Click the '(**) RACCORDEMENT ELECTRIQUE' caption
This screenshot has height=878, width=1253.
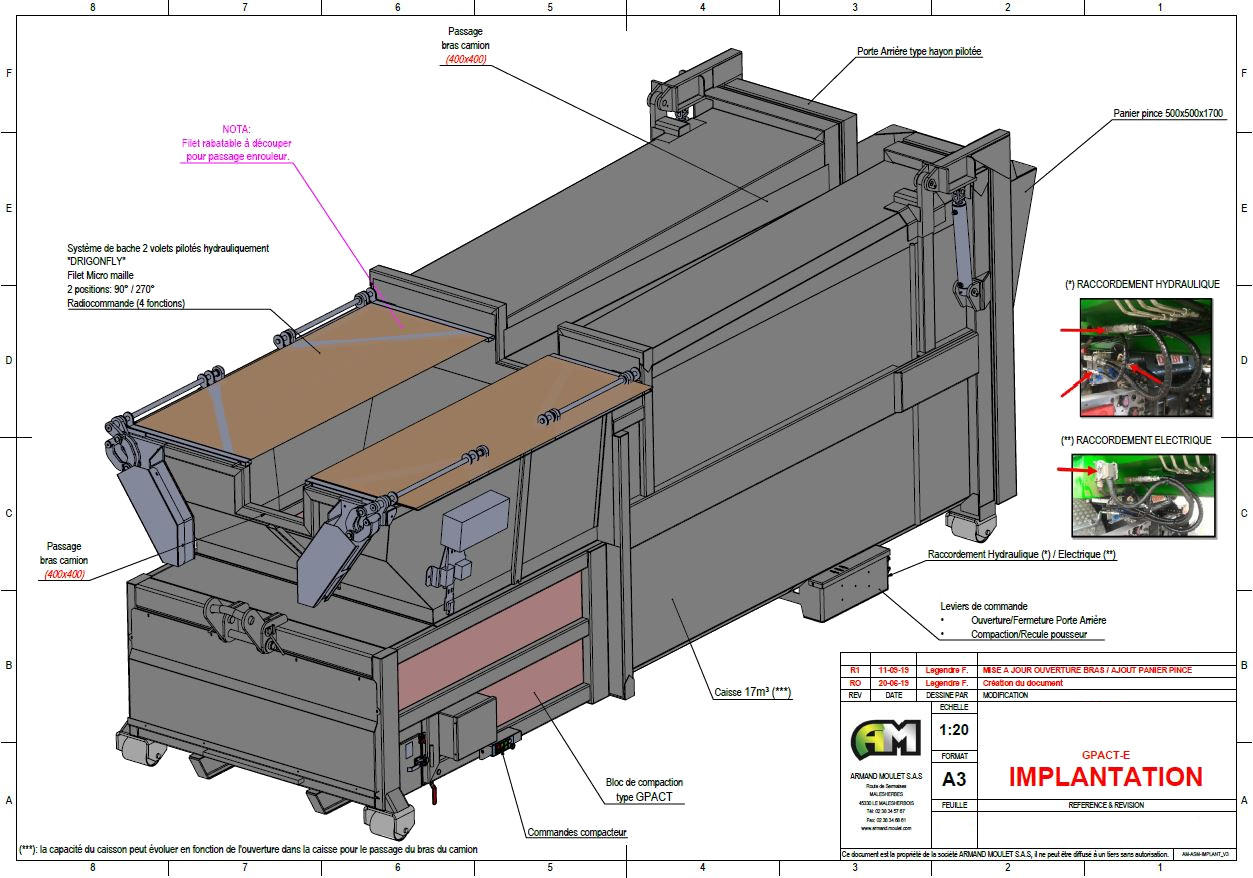pos(1135,440)
